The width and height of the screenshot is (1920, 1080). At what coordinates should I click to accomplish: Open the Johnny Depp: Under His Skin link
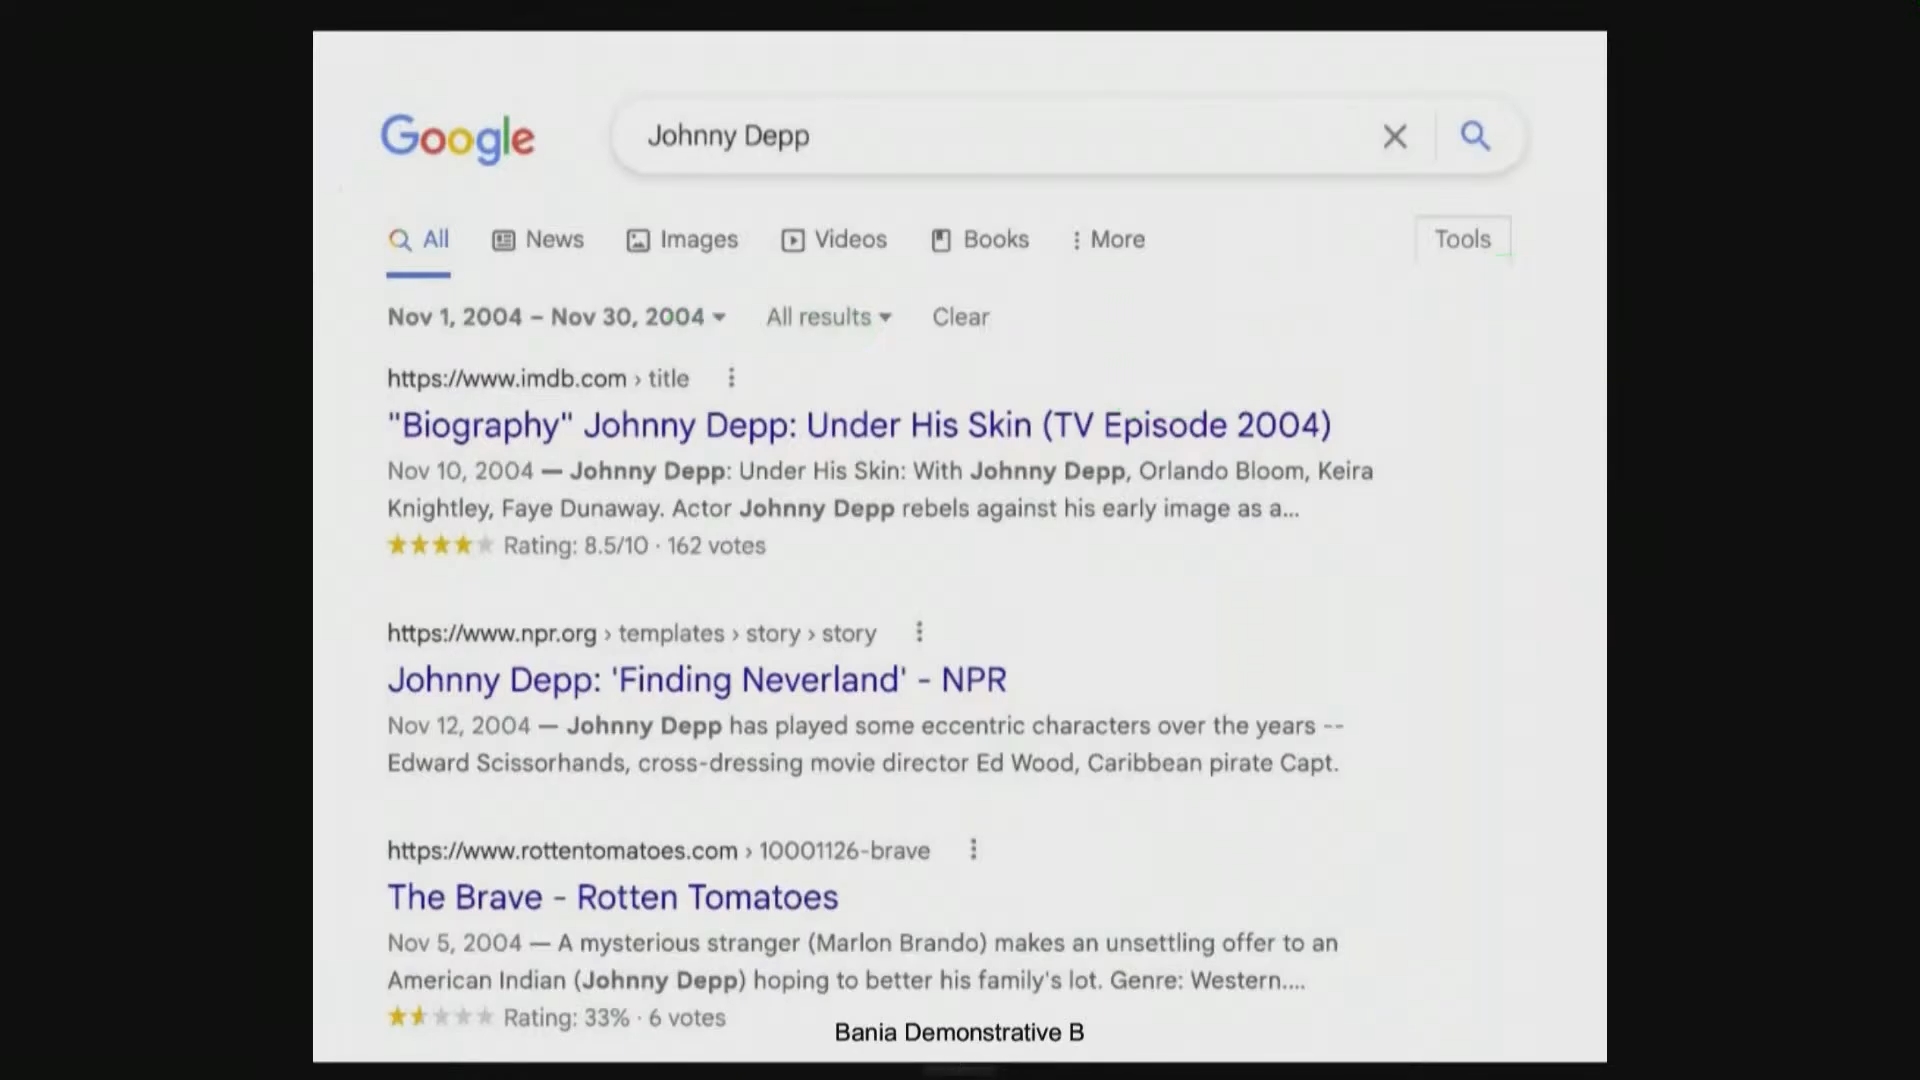[859, 425]
